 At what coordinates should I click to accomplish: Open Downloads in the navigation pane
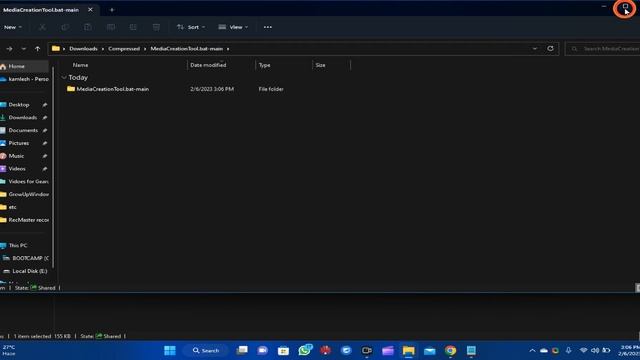click(x=22, y=118)
